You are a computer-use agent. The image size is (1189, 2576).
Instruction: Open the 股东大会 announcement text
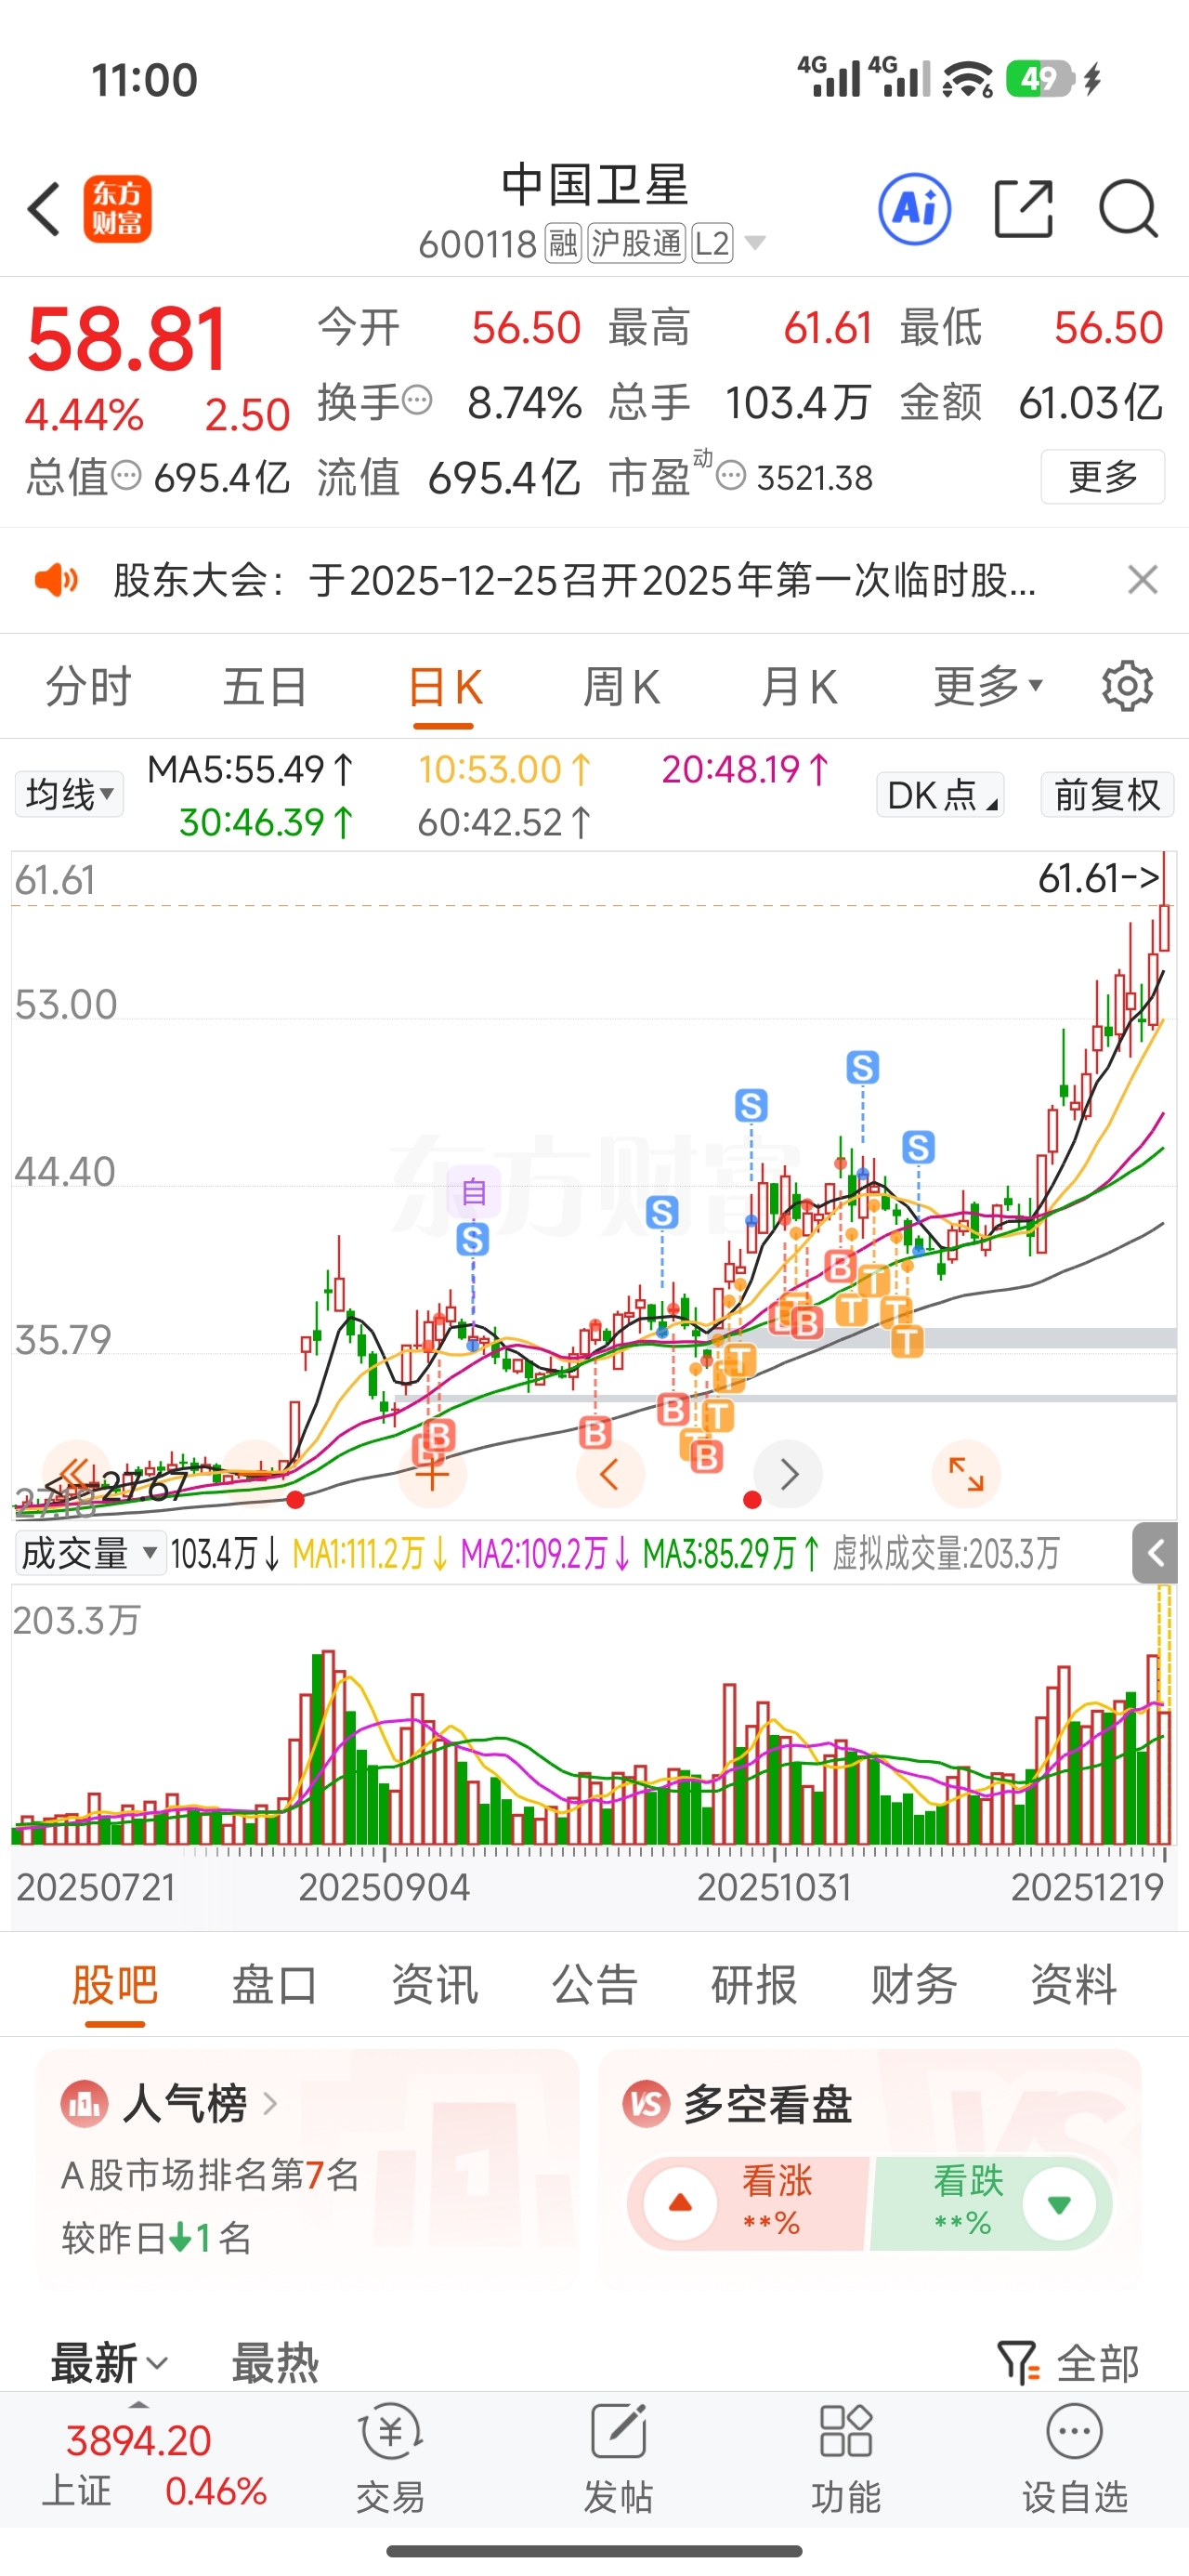coord(574,580)
